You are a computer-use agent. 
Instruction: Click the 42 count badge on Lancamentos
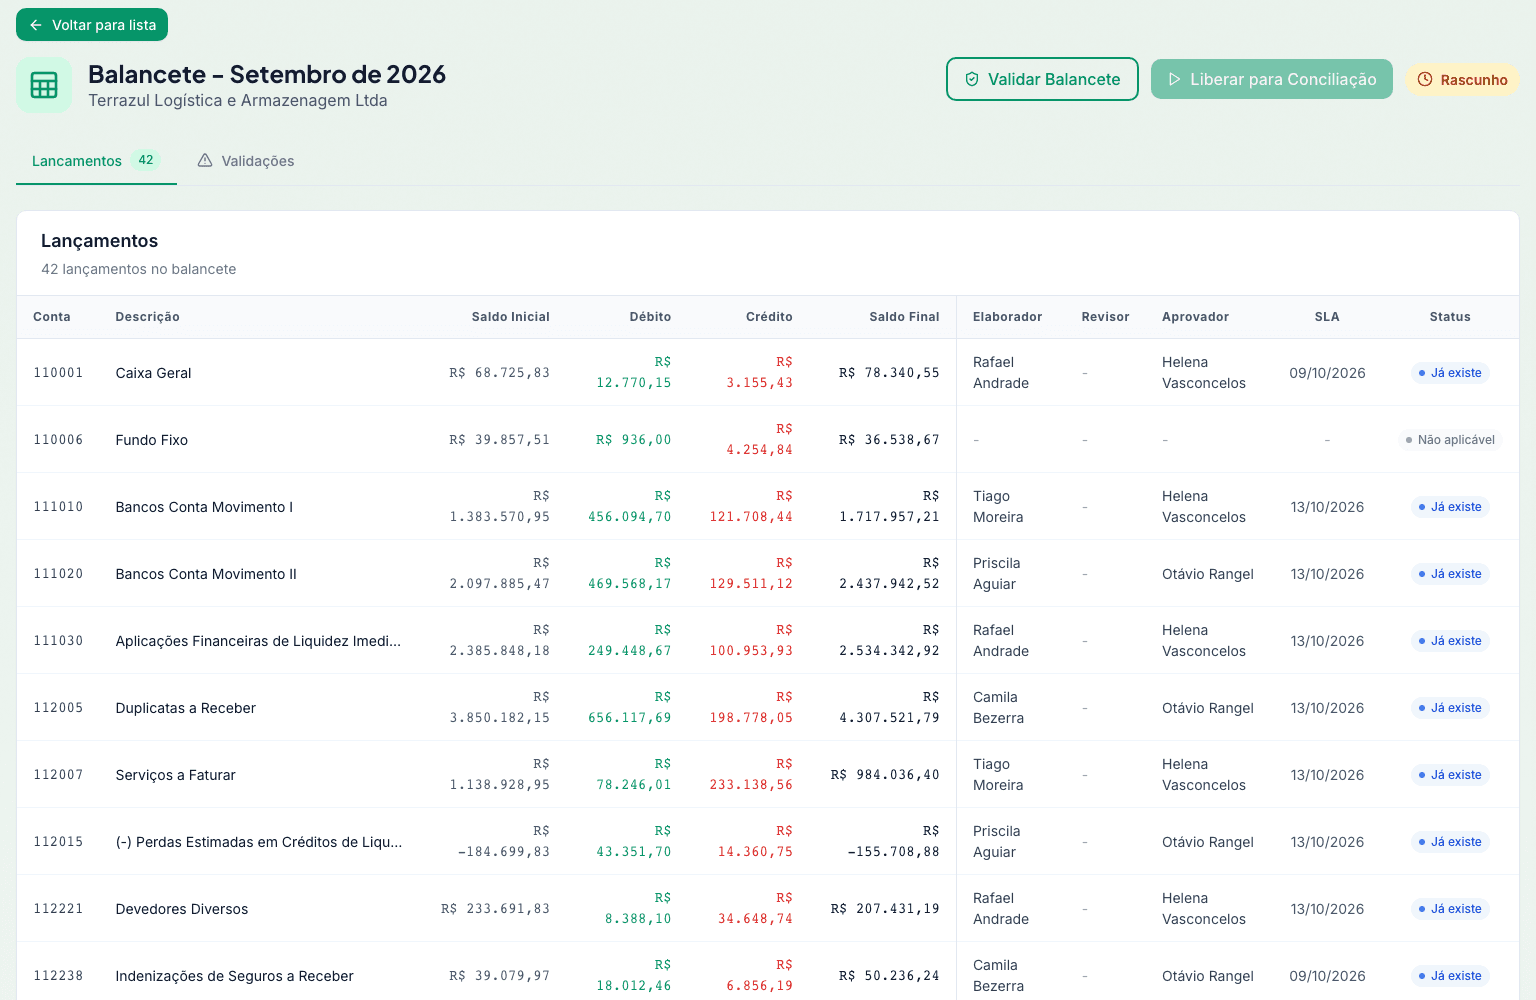coord(146,160)
